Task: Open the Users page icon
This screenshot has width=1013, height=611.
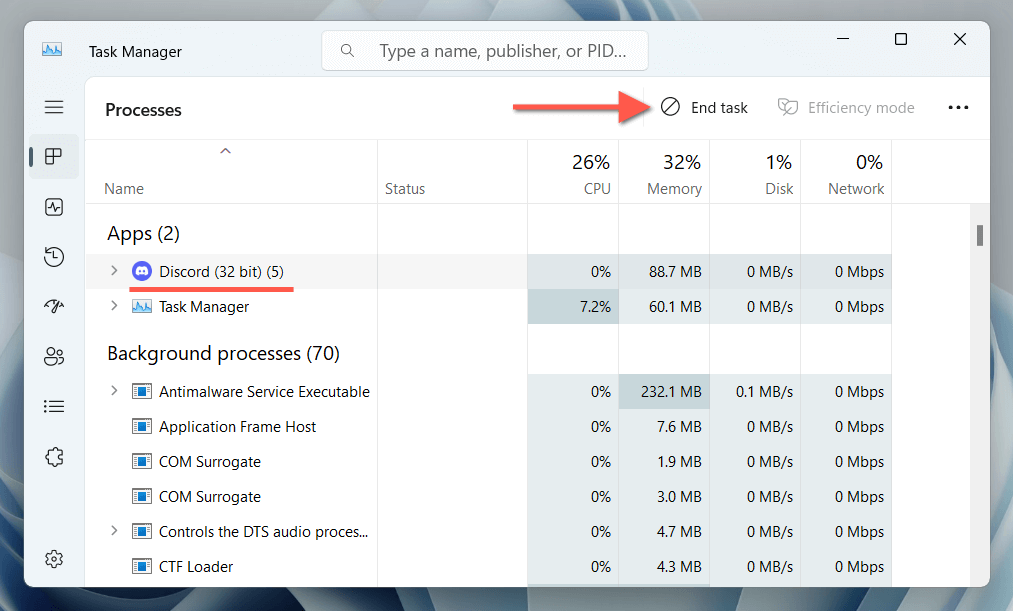Action: [x=54, y=357]
